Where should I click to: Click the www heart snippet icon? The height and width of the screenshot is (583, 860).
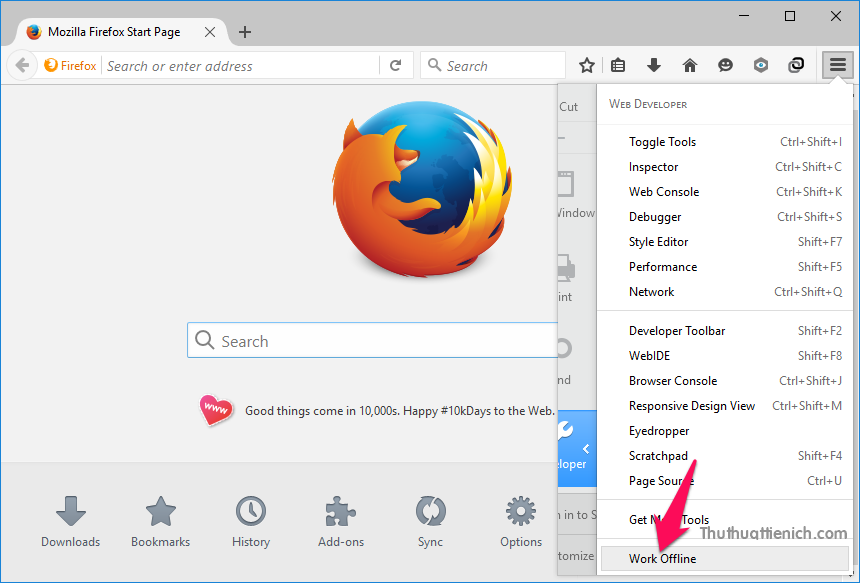[216, 410]
